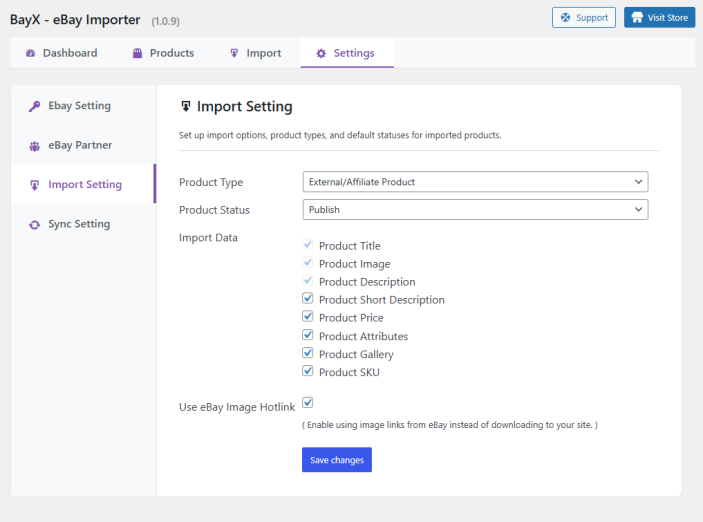Image resolution: width=703 pixels, height=522 pixels.
Task: Click the Settings tab gear icon
Action: point(321,53)
